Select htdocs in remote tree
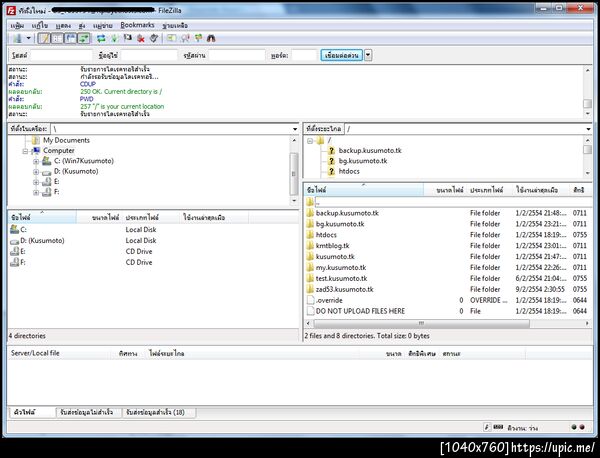Viewport: 600px width, 458px height. coord(349,171)
